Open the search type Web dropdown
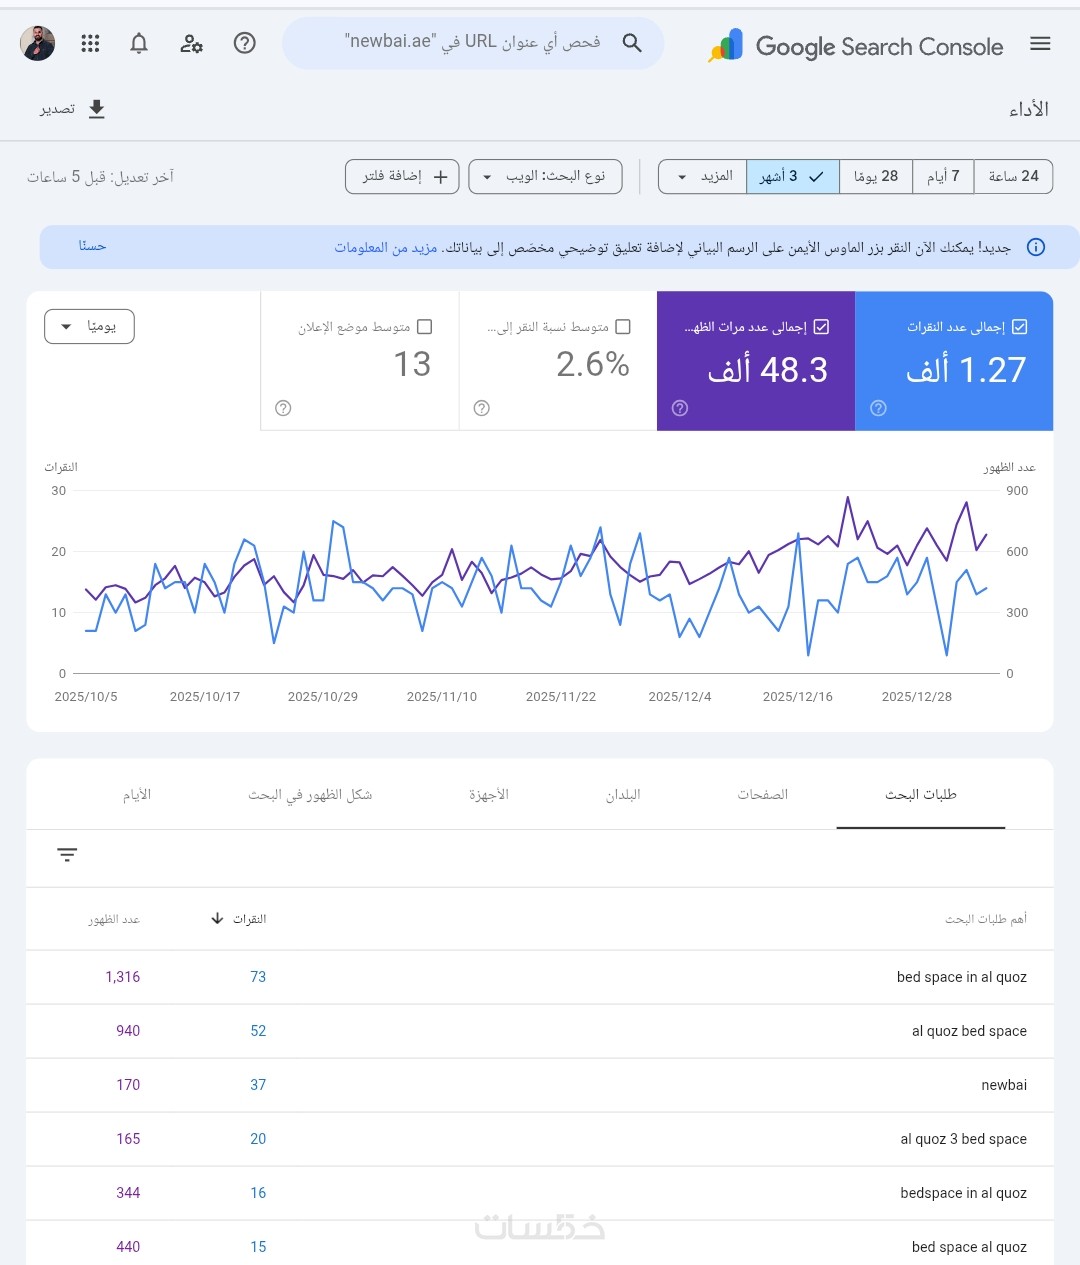Viewport: 1080px width, 1265px height. (x=545, y=177)
